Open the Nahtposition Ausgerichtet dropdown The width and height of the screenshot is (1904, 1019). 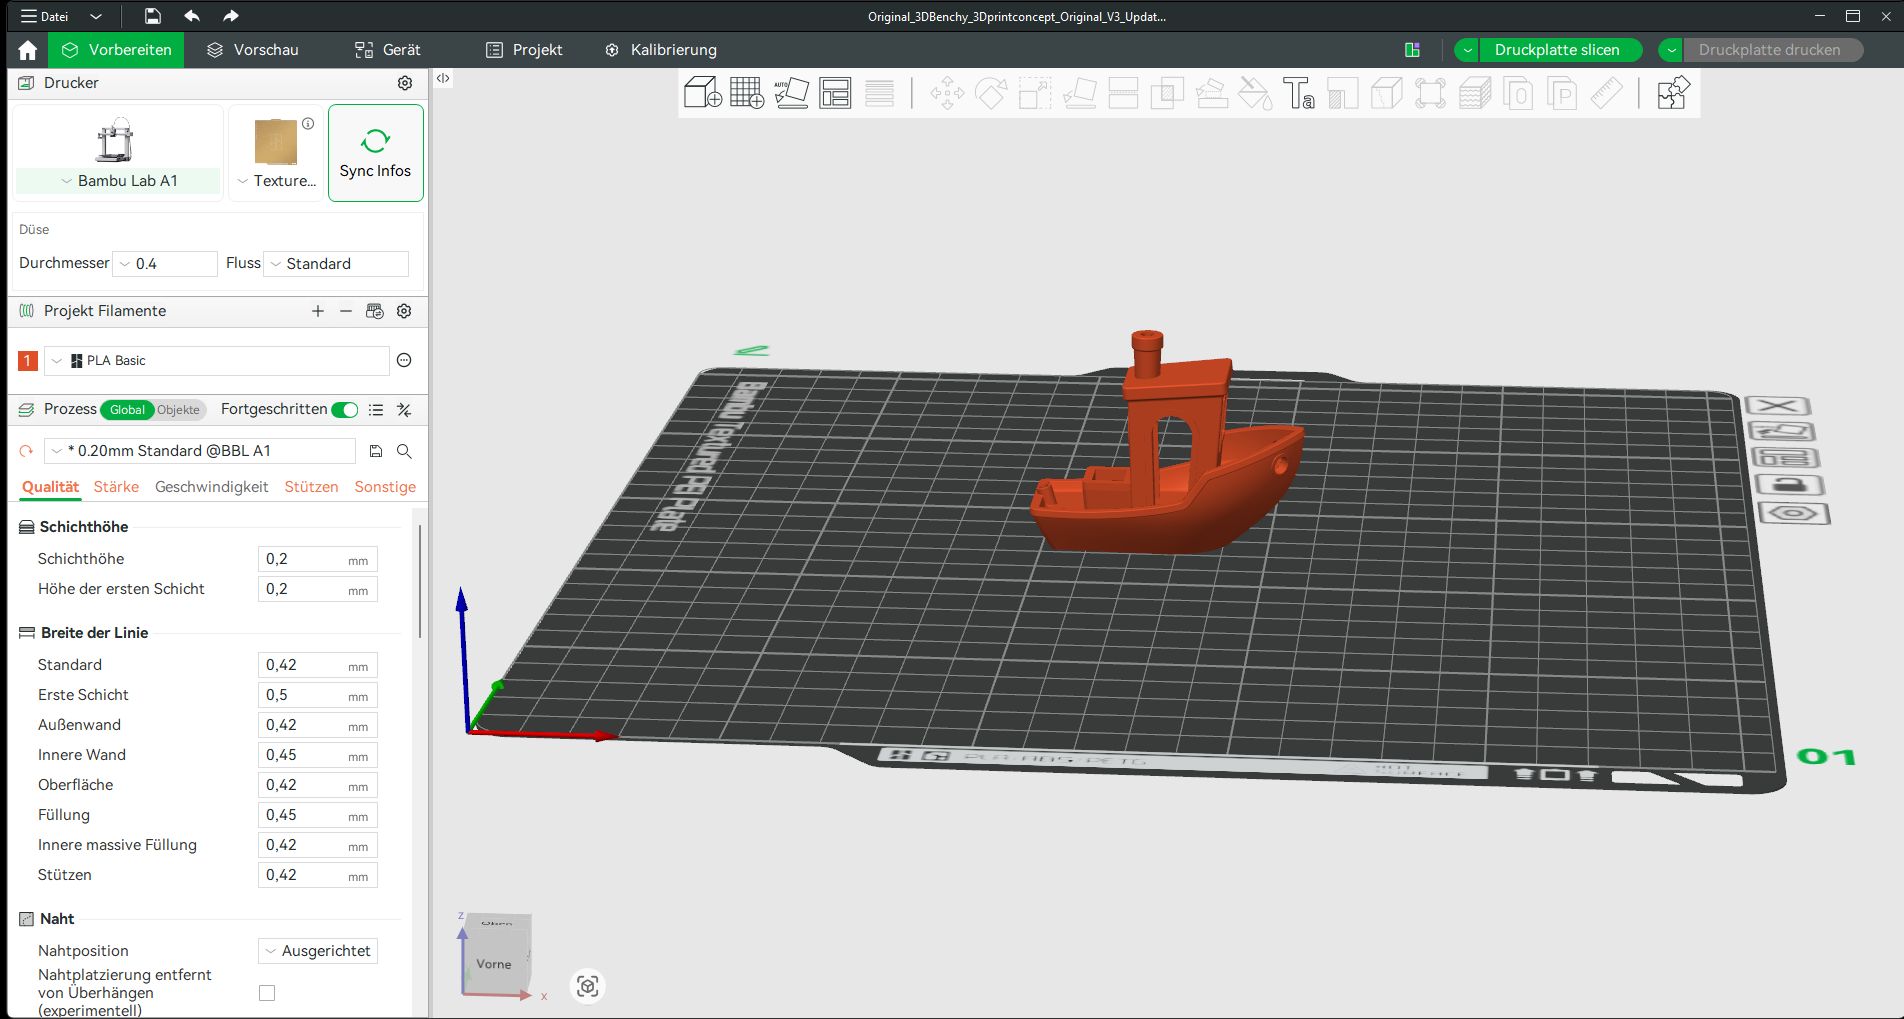[x=317, y=950]
